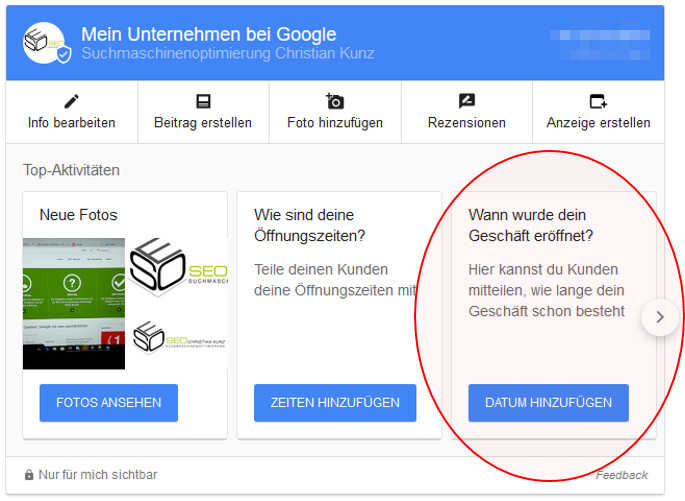Open the Rezensionen label
This screenshot has width=685, height=501.
[x=467, y=123]
